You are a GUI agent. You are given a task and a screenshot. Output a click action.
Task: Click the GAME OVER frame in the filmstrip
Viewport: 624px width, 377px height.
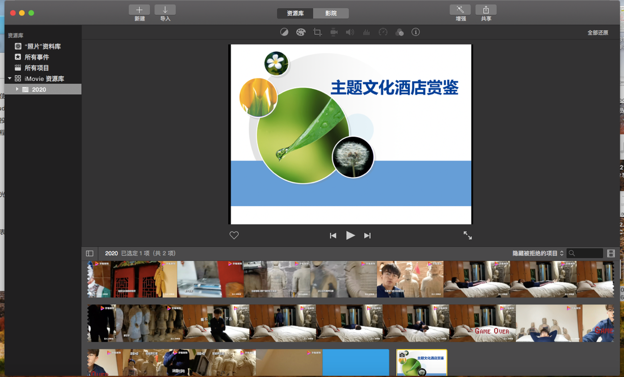click(482, 323)
